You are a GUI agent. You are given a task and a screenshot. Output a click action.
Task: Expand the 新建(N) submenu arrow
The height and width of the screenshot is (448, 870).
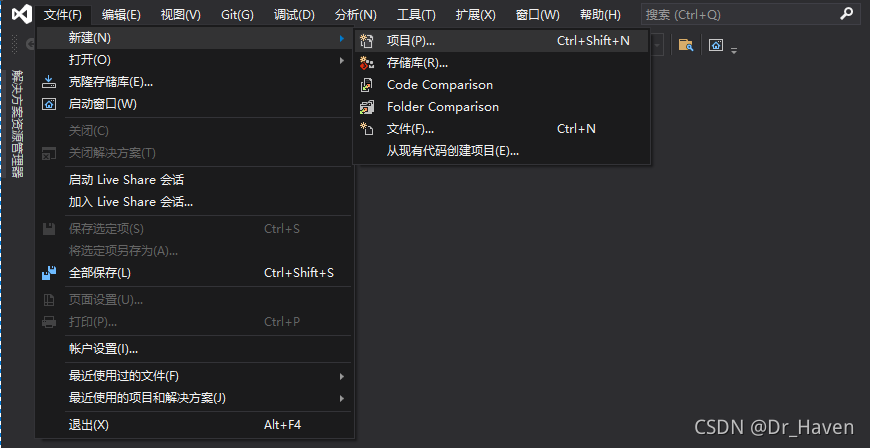coord(342,38)
